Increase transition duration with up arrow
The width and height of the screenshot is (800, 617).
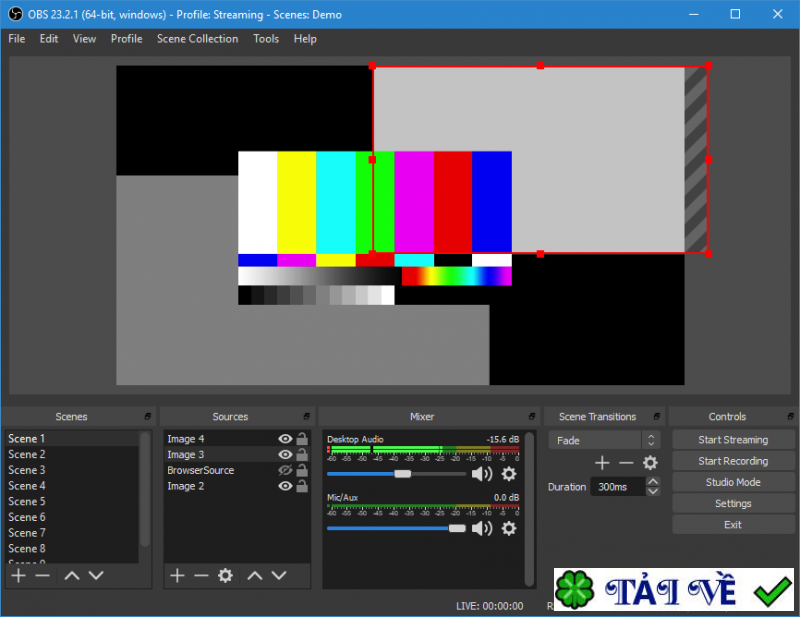pyautogui.click(x=653, y=482)
